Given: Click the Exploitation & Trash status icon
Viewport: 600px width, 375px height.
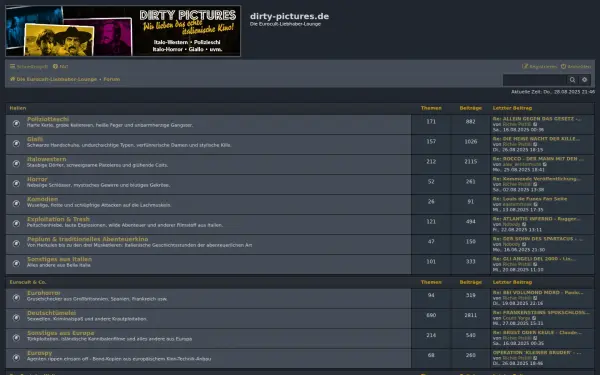Looking at the screenshot, I should coord(16,223).
